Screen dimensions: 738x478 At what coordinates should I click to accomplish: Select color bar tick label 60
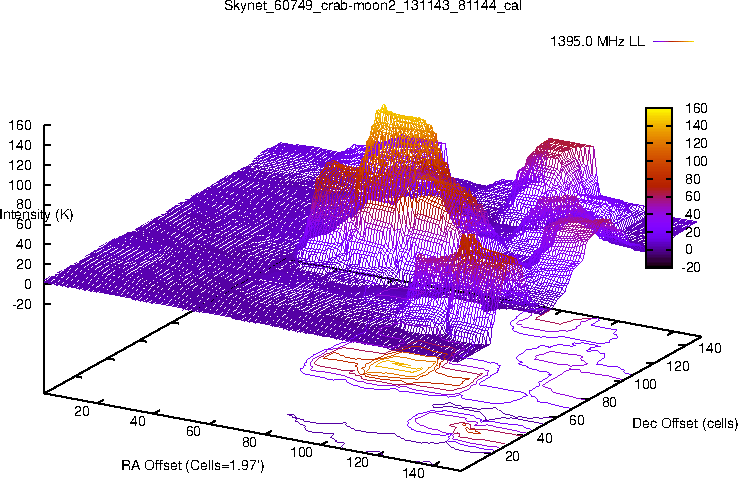pos(692,196)
